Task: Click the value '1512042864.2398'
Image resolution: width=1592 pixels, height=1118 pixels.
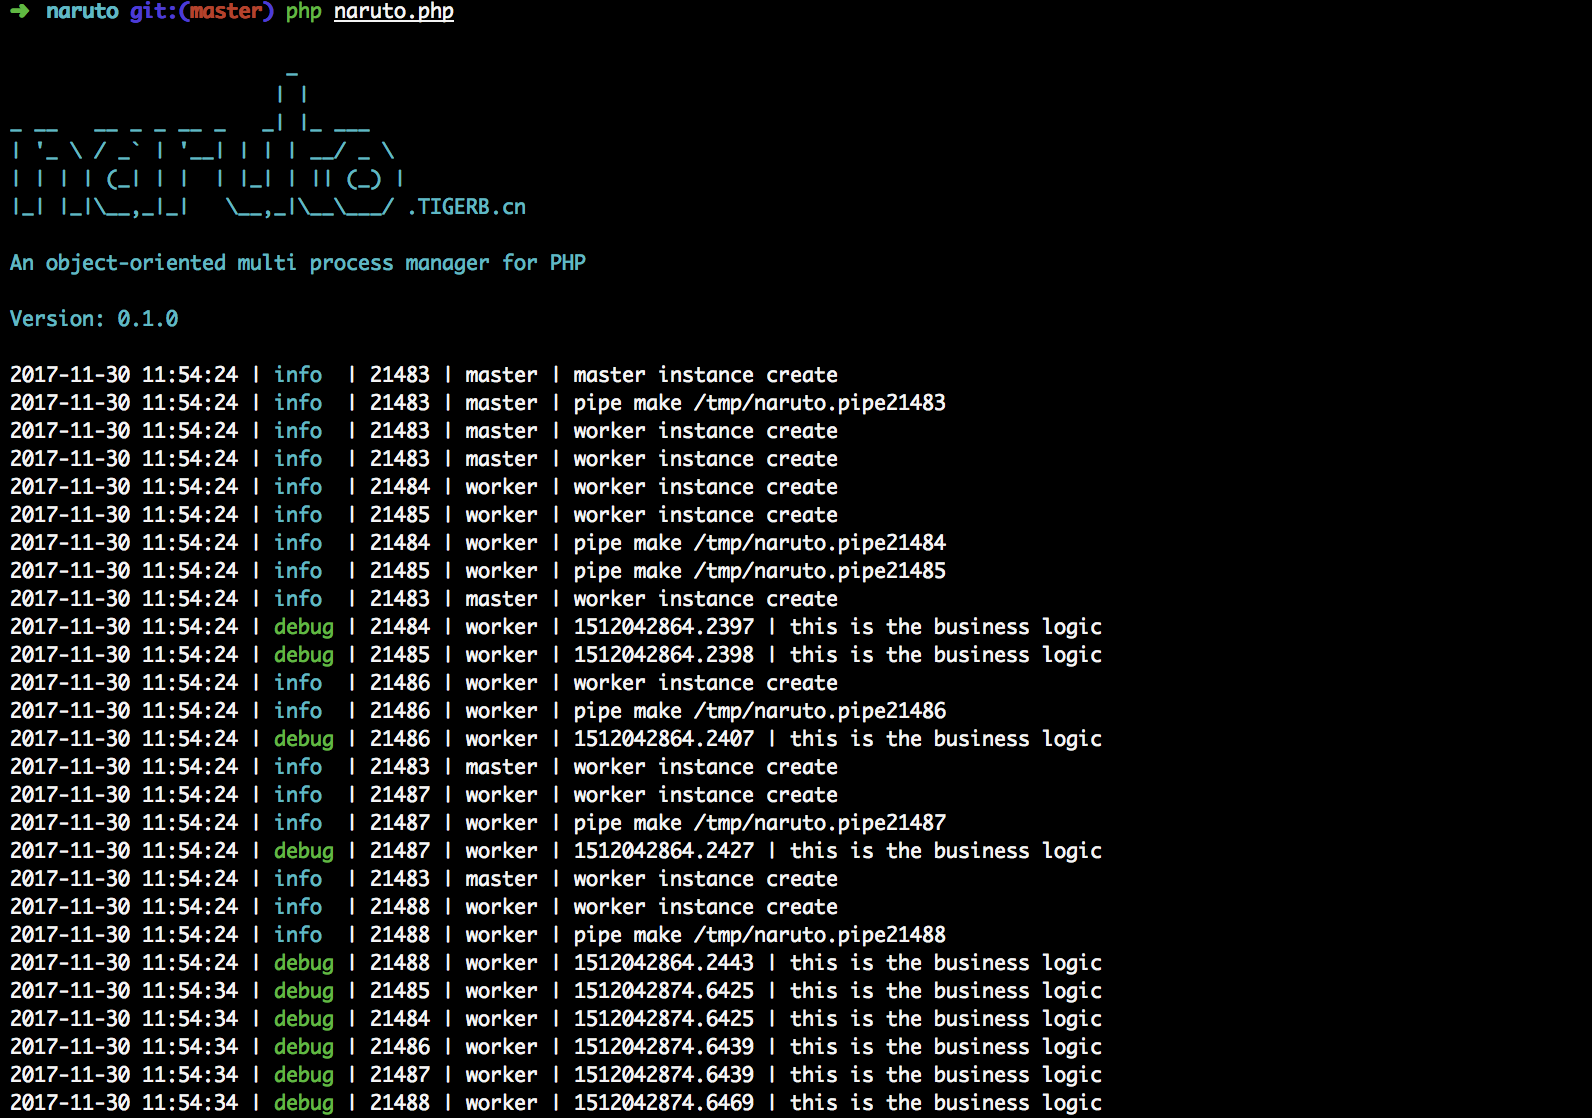Action: tap(664, 655)
